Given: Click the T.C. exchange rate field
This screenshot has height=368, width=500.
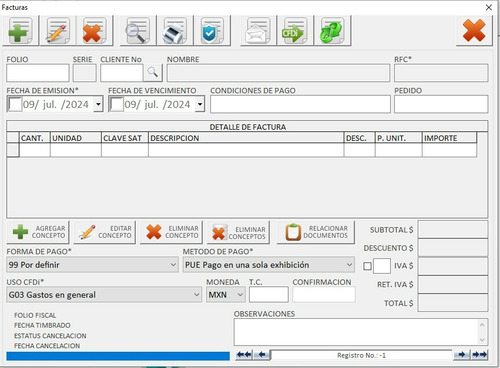Looking at the screenshot, I should click(x=269, y=295).
